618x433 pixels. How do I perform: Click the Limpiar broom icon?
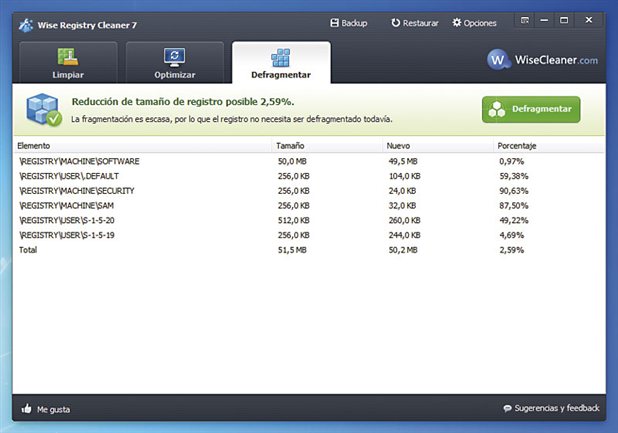(x=68, y=57)
